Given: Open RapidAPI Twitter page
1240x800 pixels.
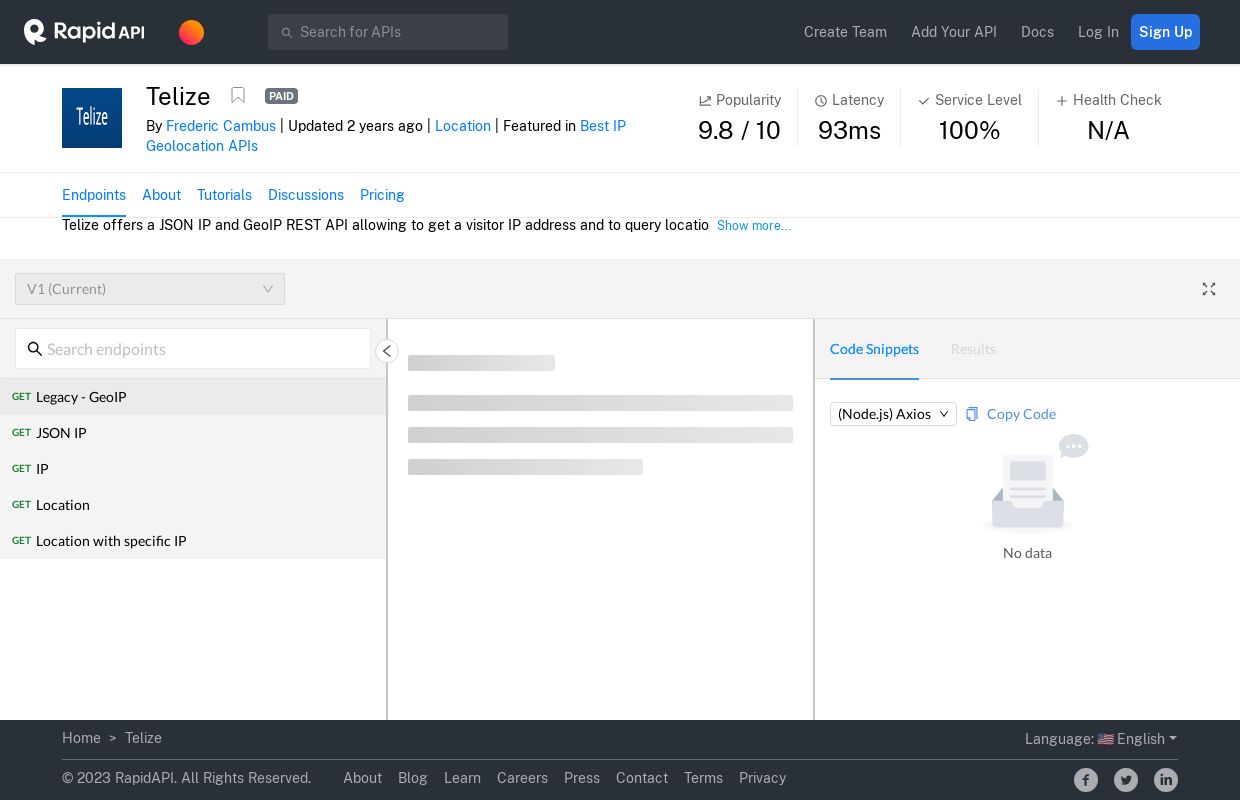Looking at the screenshot, I should (1126, 780).
